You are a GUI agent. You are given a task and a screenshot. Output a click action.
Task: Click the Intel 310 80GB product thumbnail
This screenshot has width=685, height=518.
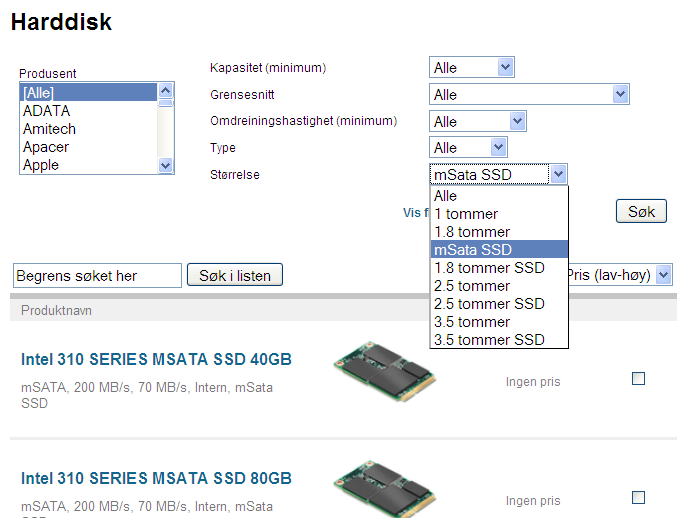[x=385, y=486]
